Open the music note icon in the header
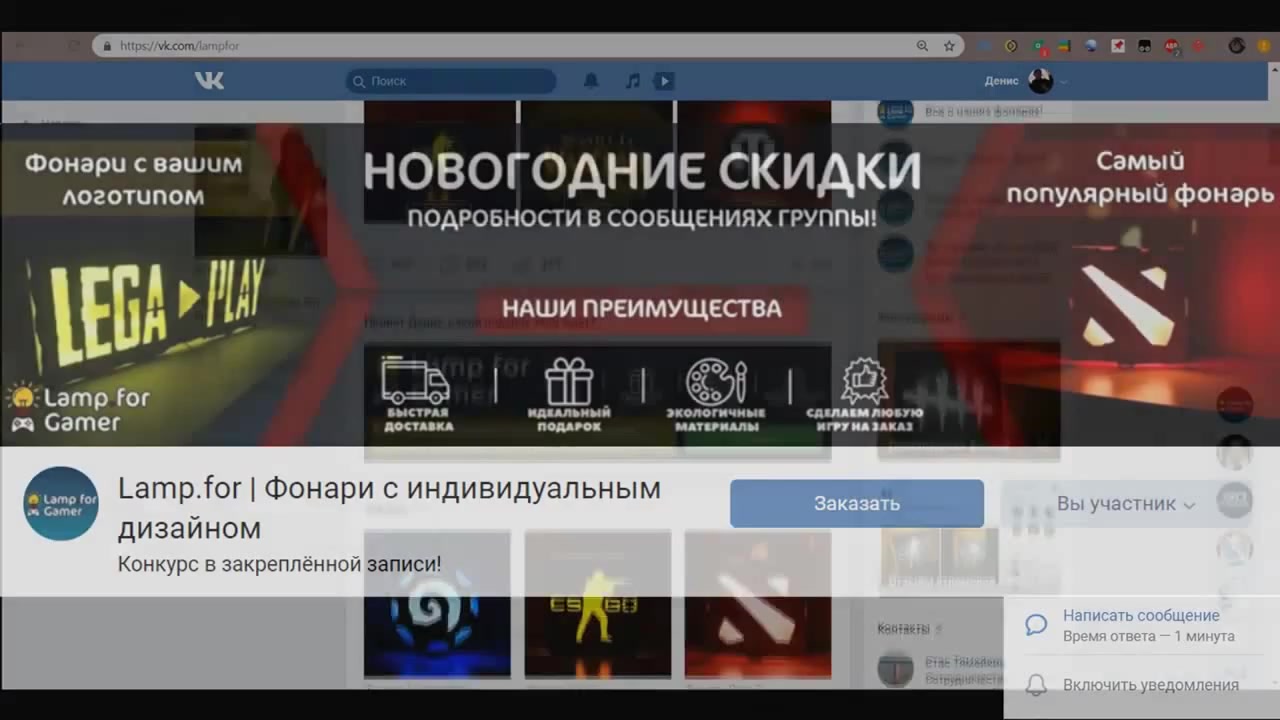 [x=632, y=81]
